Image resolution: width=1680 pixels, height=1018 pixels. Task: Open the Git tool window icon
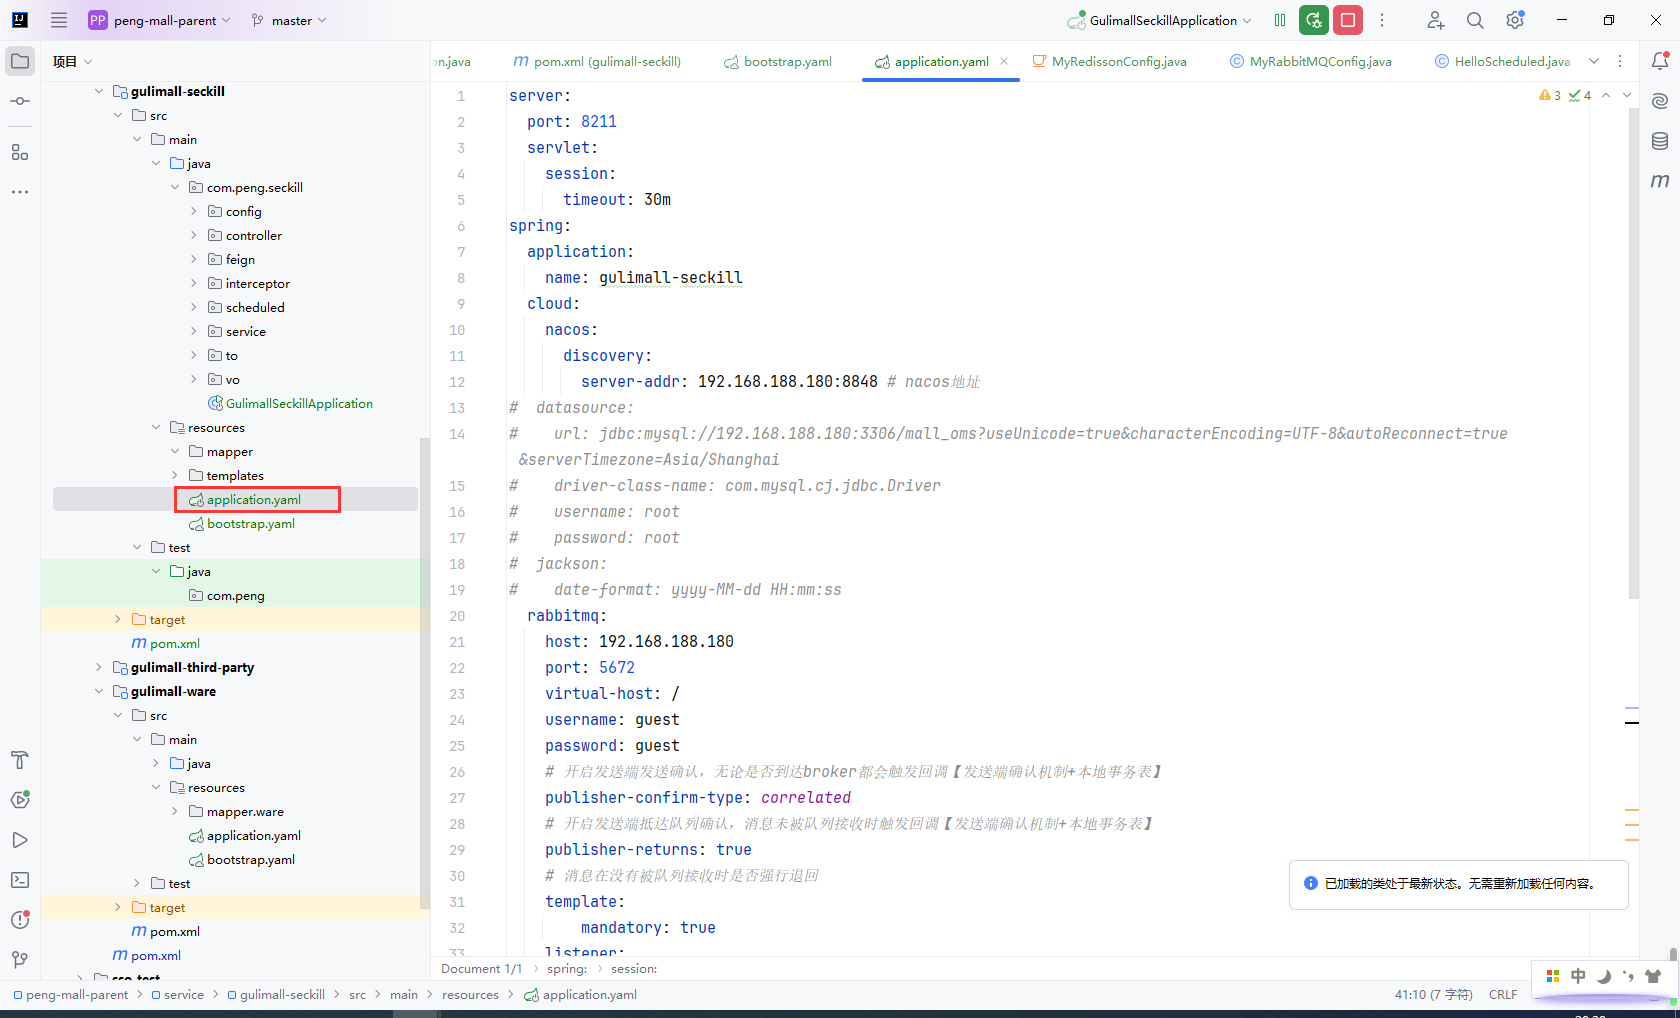[20, 960]
